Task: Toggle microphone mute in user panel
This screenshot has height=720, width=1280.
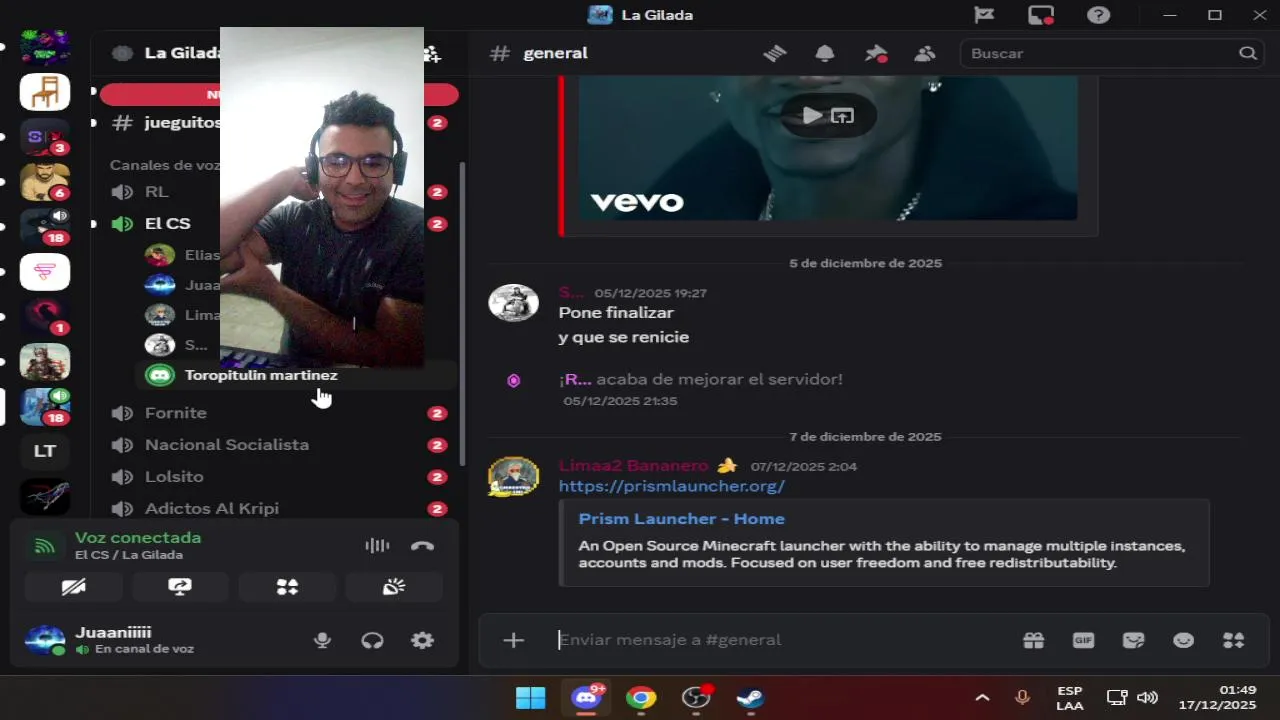Action: tap(322, 640)
